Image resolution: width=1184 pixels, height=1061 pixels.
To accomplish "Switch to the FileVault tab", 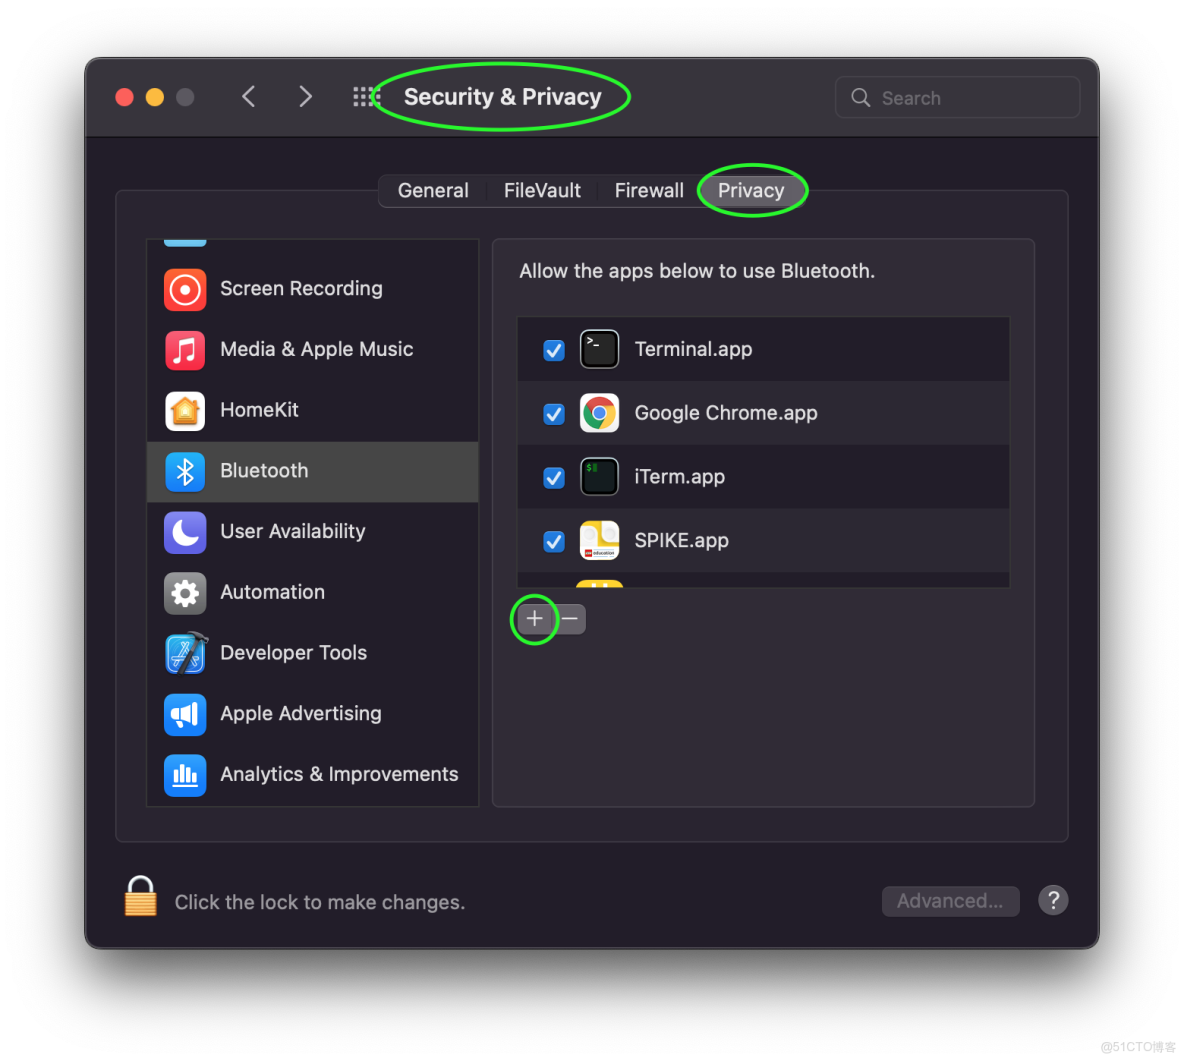I will [542, 190].
